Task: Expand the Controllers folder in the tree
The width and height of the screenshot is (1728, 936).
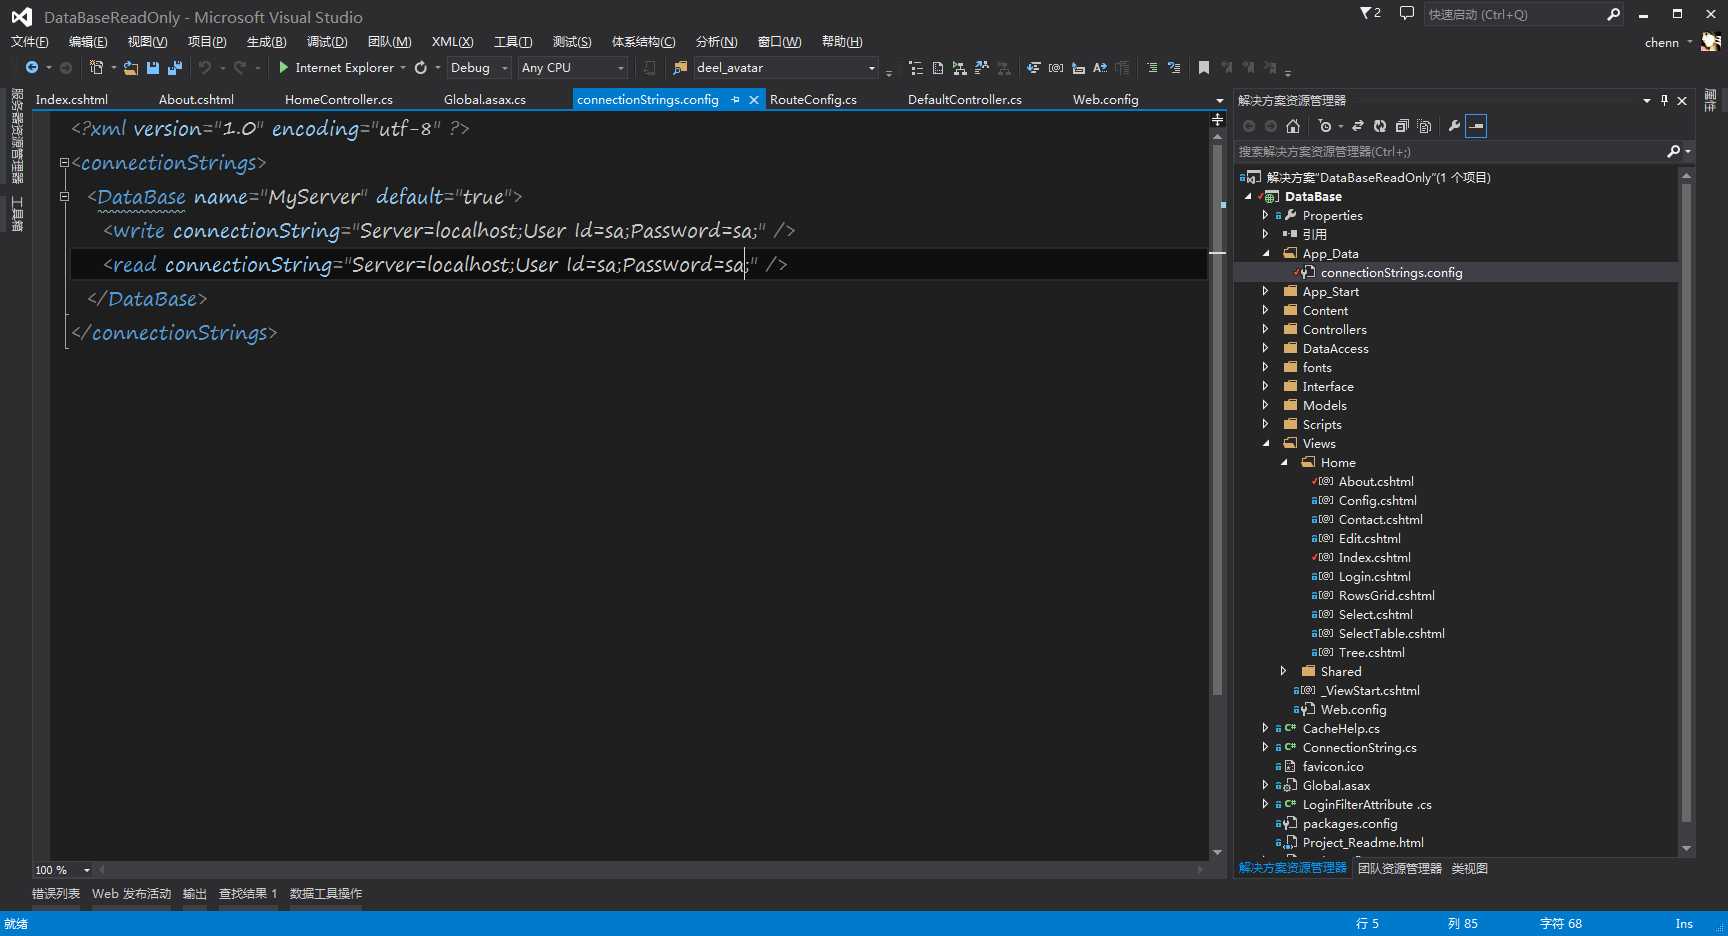Action: pos(1266,329)
